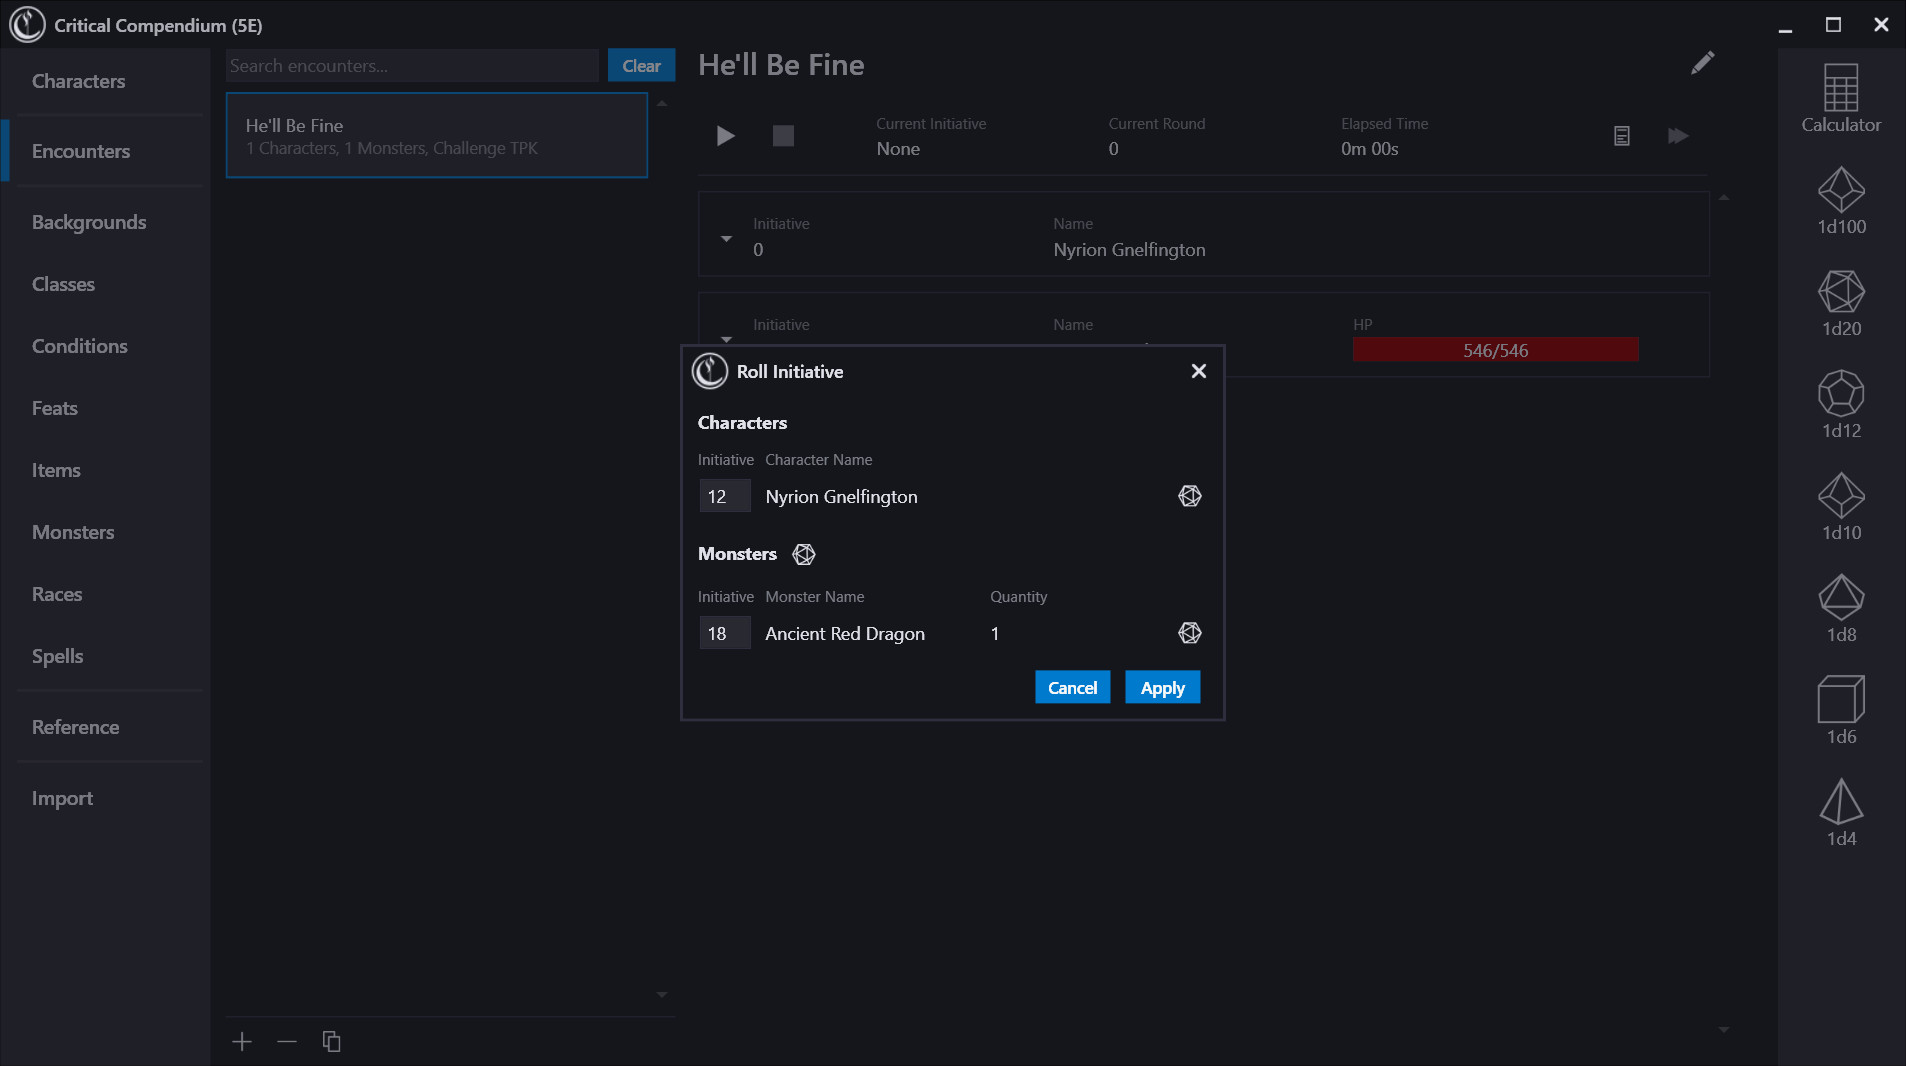
Task: Click the red 546/546 HP bar
Action: [x=1494, y=350]
